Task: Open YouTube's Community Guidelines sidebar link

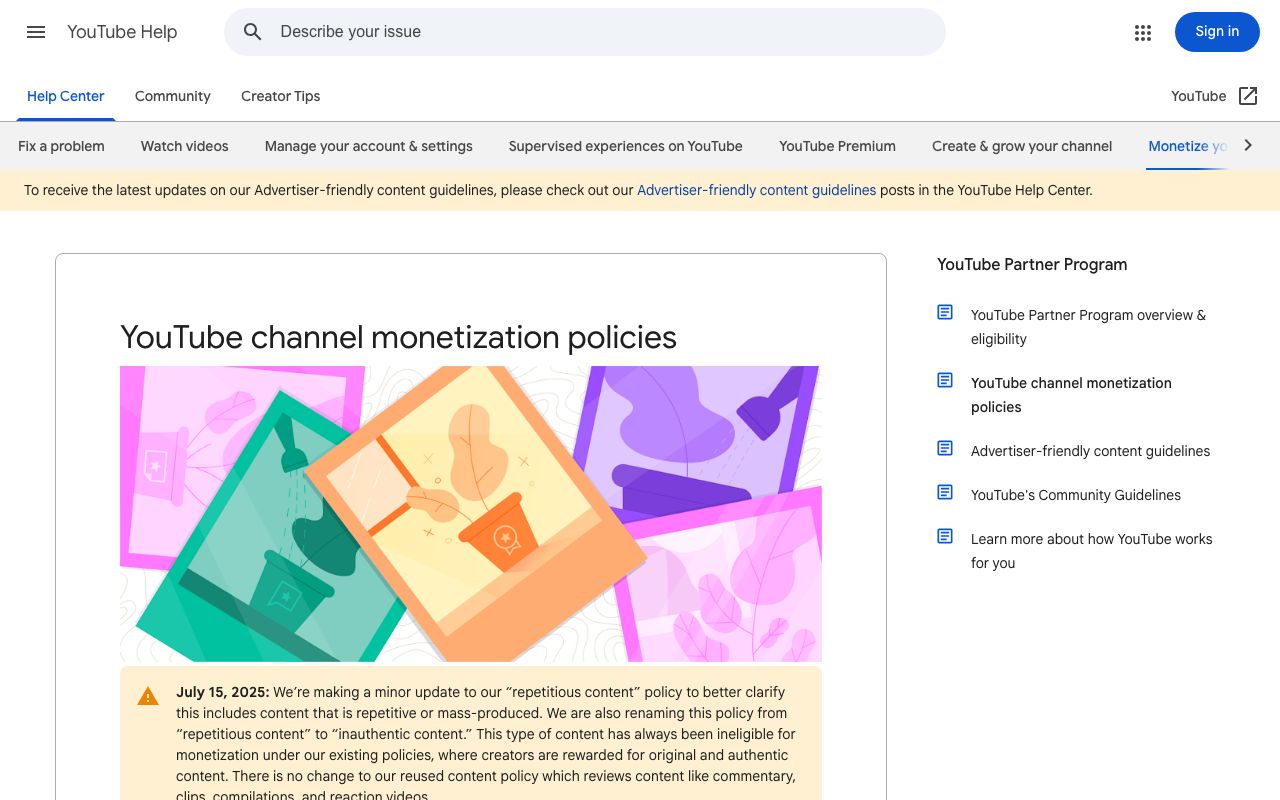Action: pos(1076,495)
